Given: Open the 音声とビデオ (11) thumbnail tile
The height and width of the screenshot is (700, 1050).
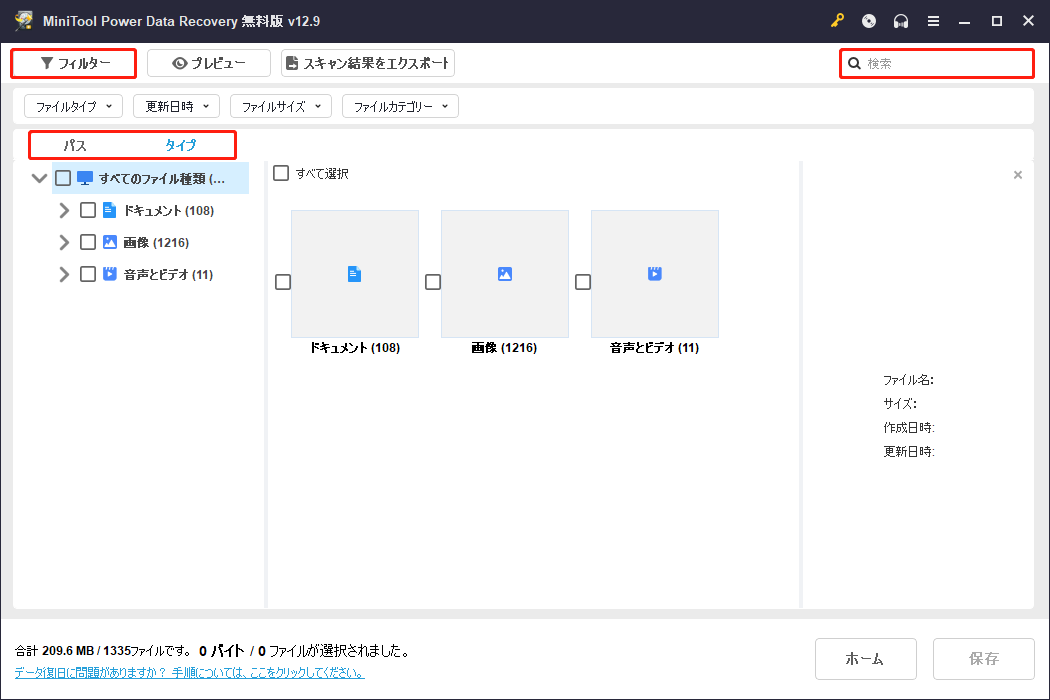Looking at the screenshot, I should coord(655,274).
